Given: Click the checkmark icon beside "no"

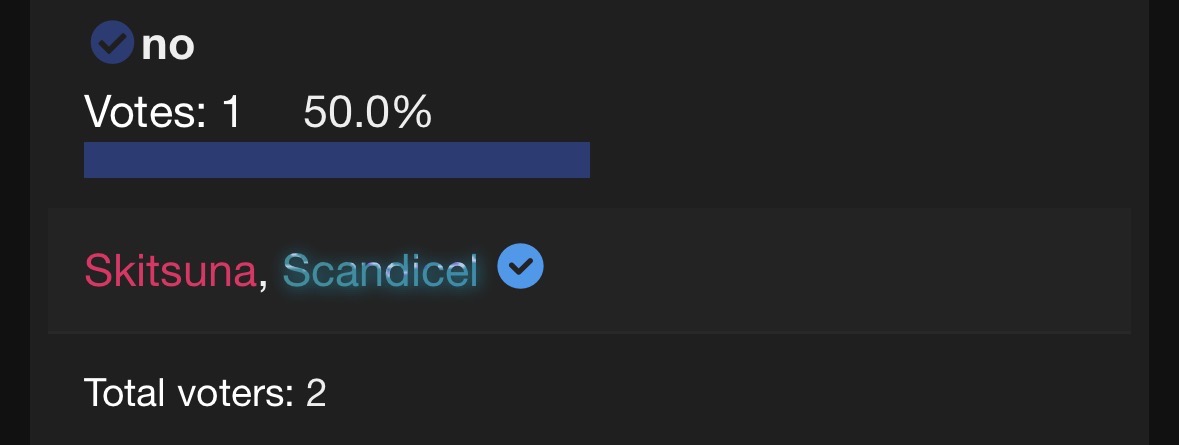Looking at the screenshot, I should [x=112, y=44].
